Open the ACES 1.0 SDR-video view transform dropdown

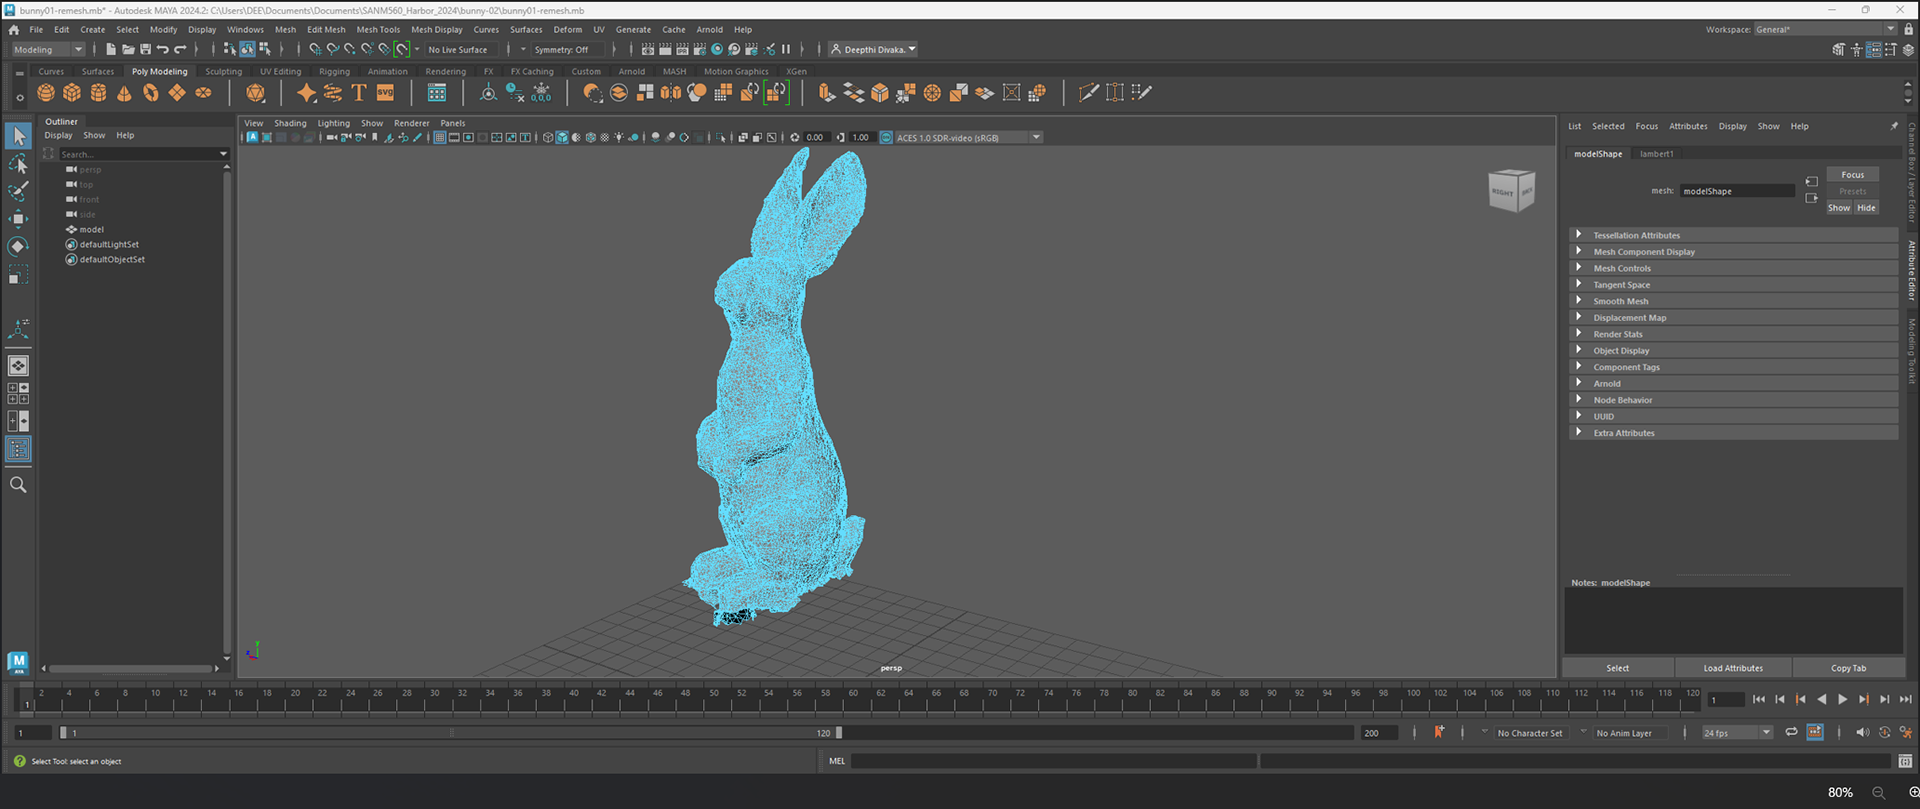[968, 138]
